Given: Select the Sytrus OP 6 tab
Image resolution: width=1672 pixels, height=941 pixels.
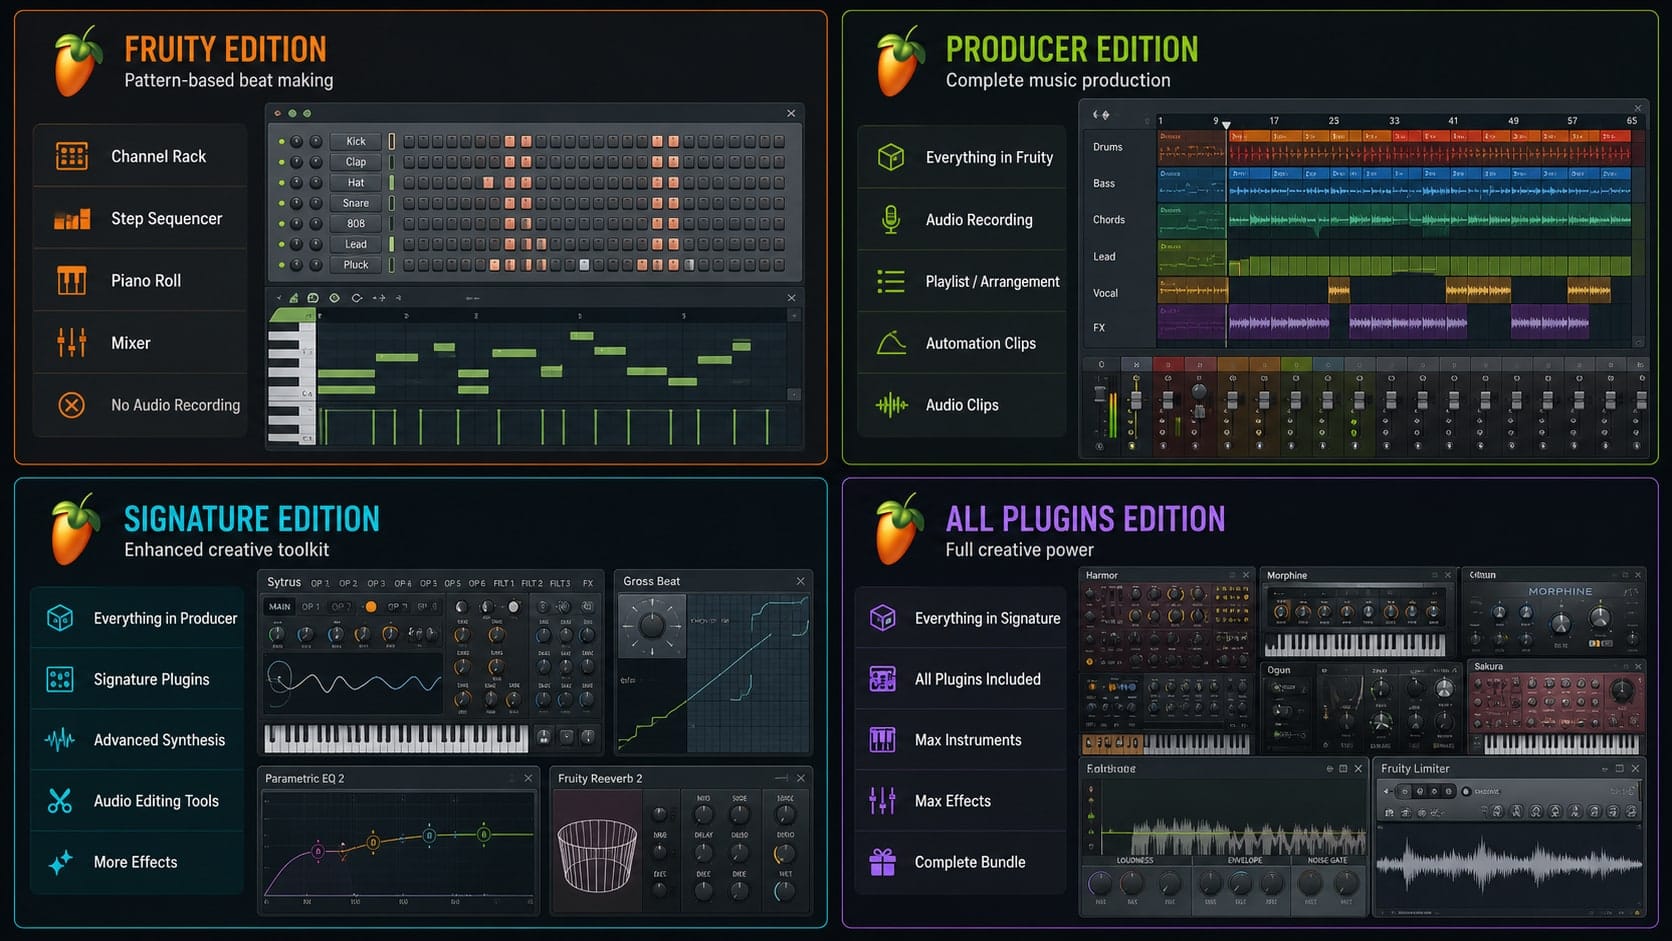Looking at the screenshot, I should (x=477, y=583).
